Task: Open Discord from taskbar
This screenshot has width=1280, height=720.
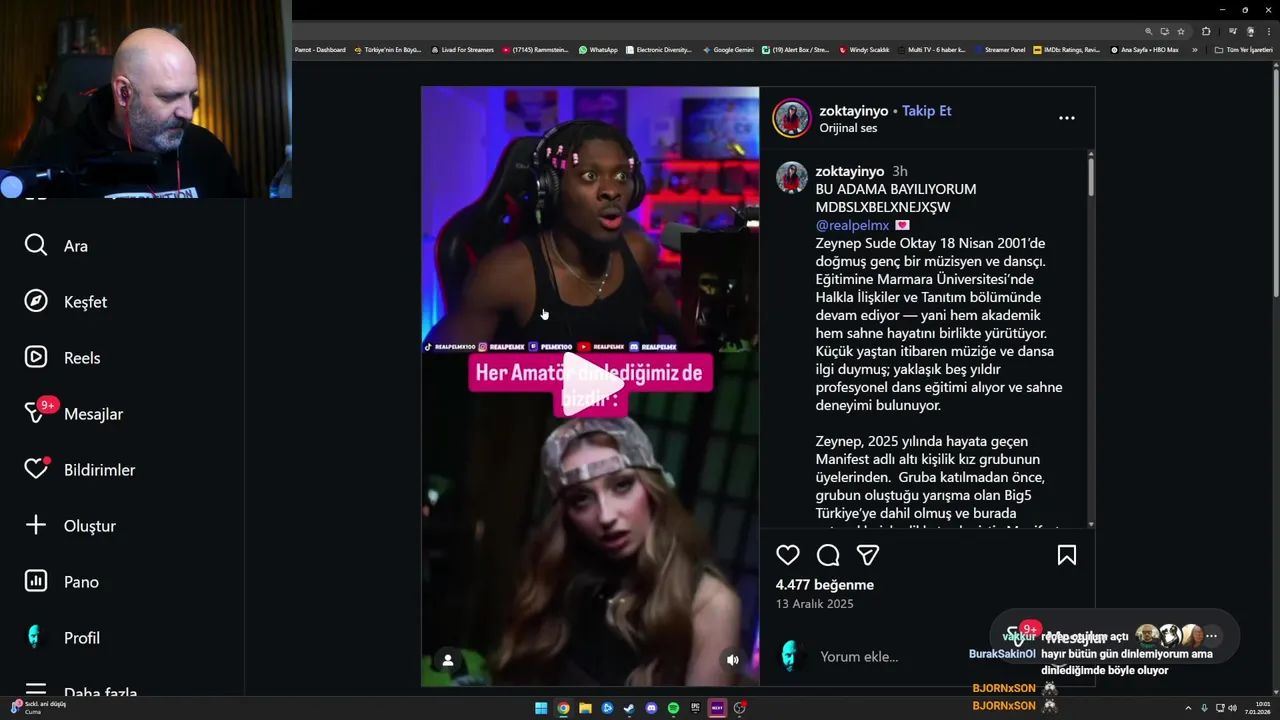Action: (x=651, y=708)
